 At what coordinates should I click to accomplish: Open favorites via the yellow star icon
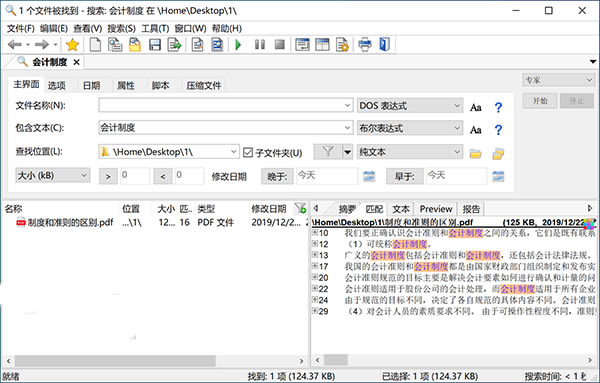[72, 45]
